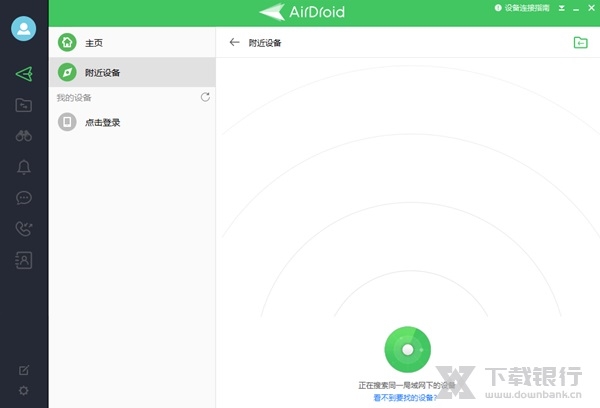Click the title bar dropdown menu icon
Image resolution: width=600 pixels, height=408 pixels.
pyautogui.click(x=561, y=8)
